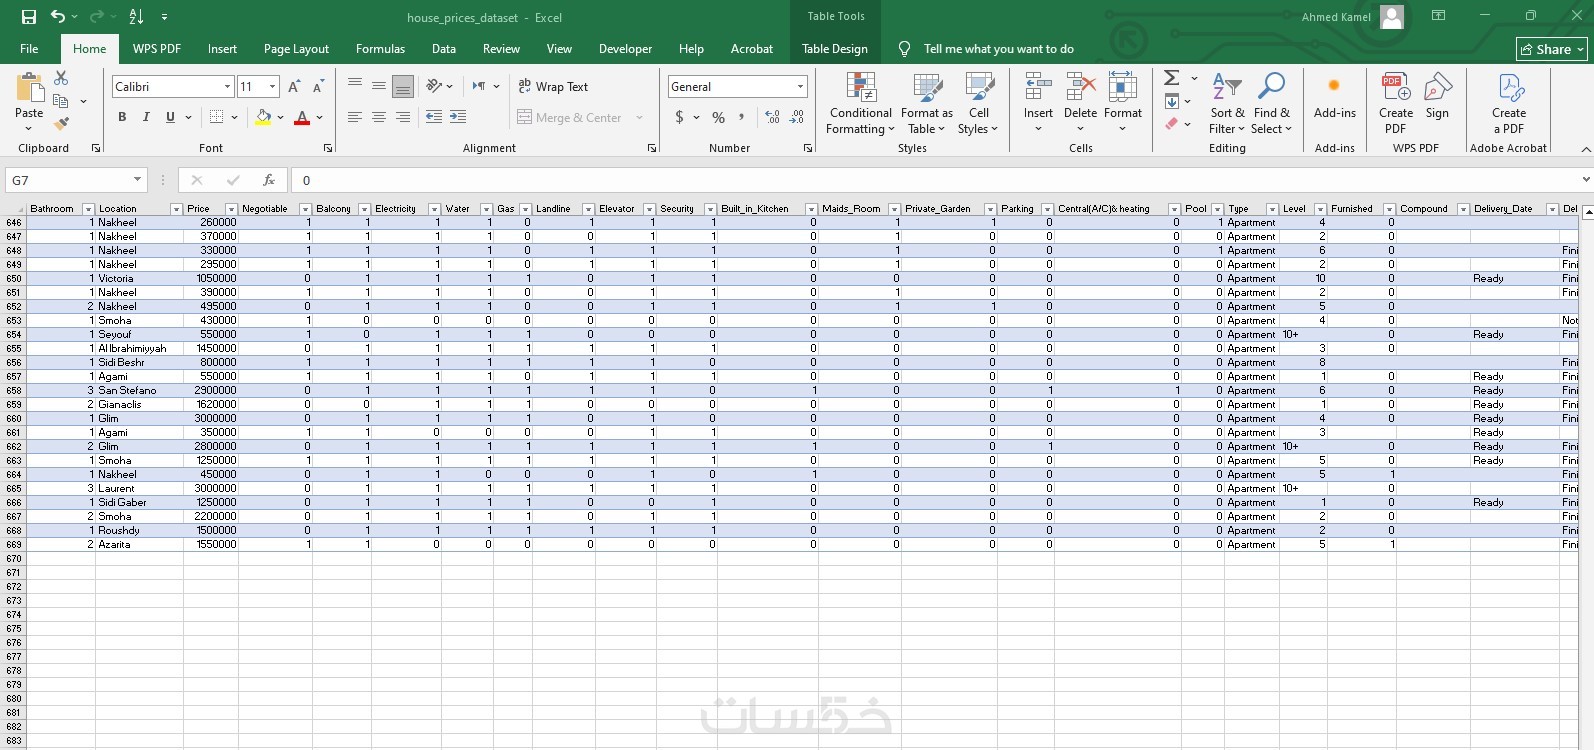This screenshot has height=750, width=1594.
Task: Click the Font Color red A swatch
Action: click(302, 117)
